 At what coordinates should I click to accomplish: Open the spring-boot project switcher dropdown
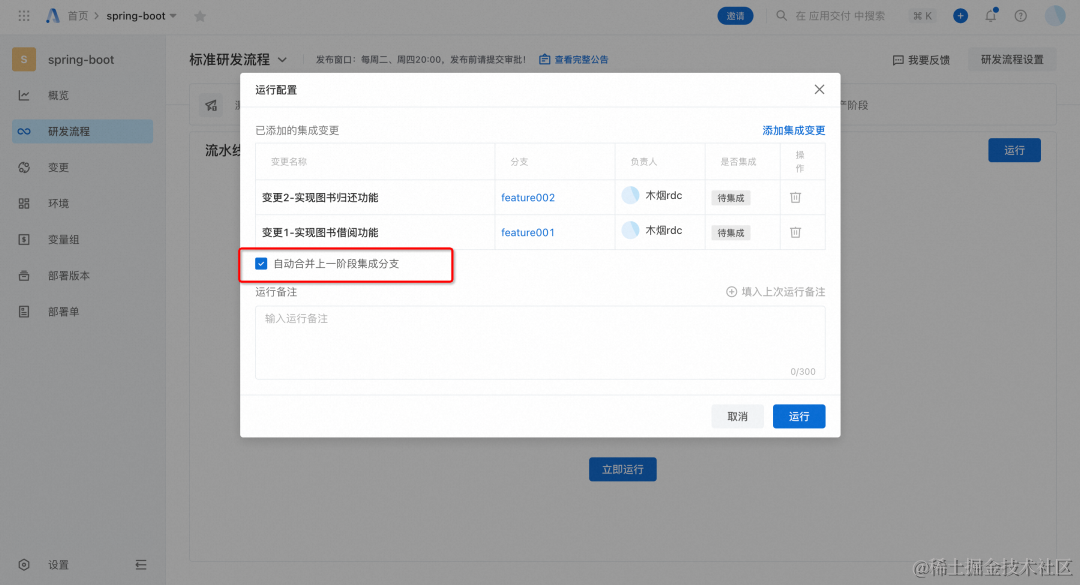(141, 15)
